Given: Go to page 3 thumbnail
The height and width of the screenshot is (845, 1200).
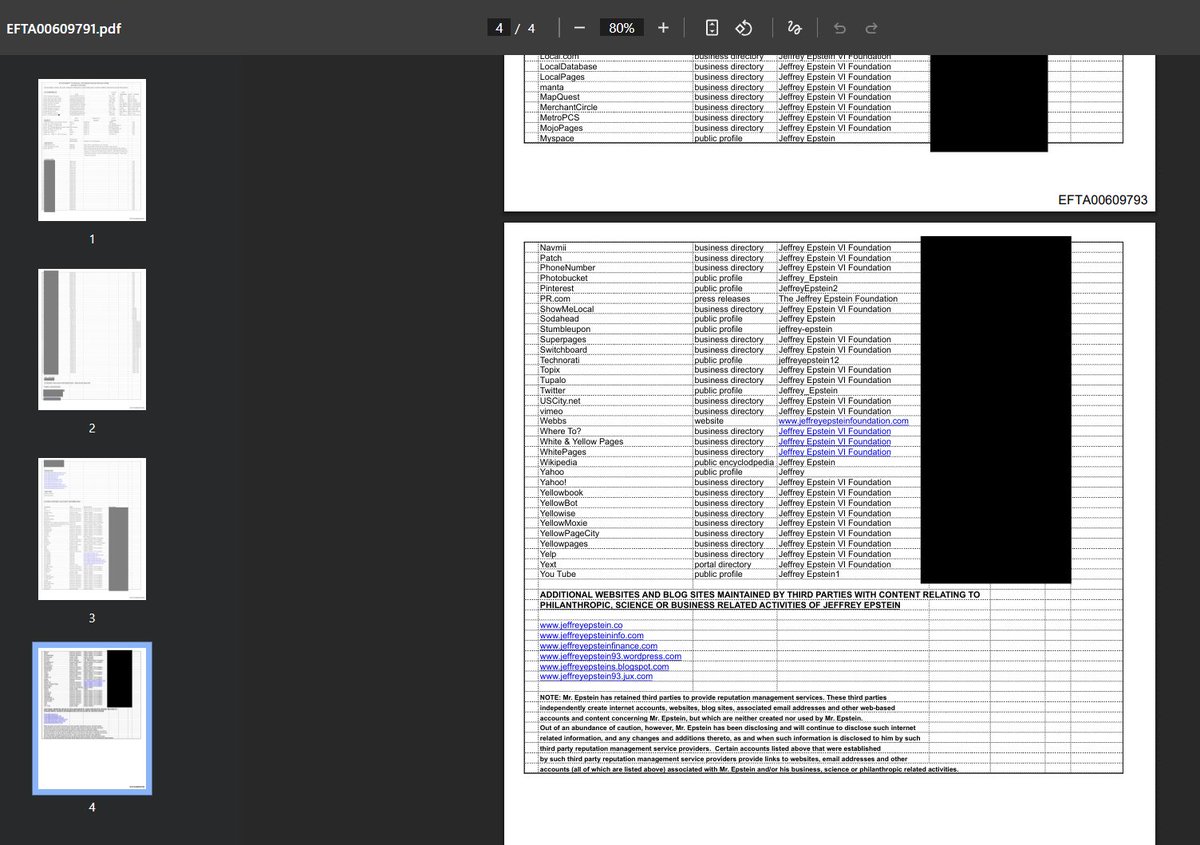Looking at the screenshot, I should pyautogui.click(x=92, y=529).
